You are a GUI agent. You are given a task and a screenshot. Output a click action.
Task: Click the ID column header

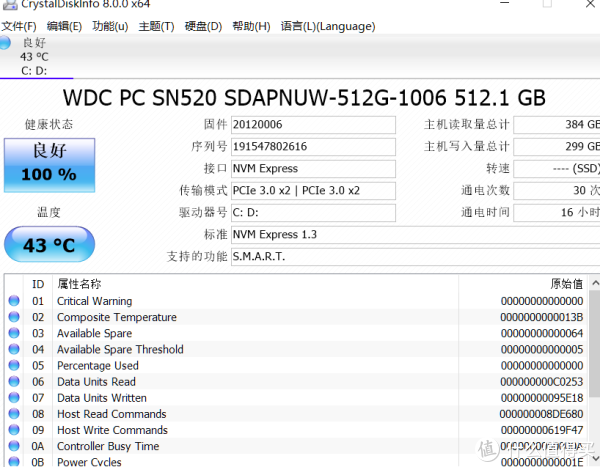(x=38, y=284)
